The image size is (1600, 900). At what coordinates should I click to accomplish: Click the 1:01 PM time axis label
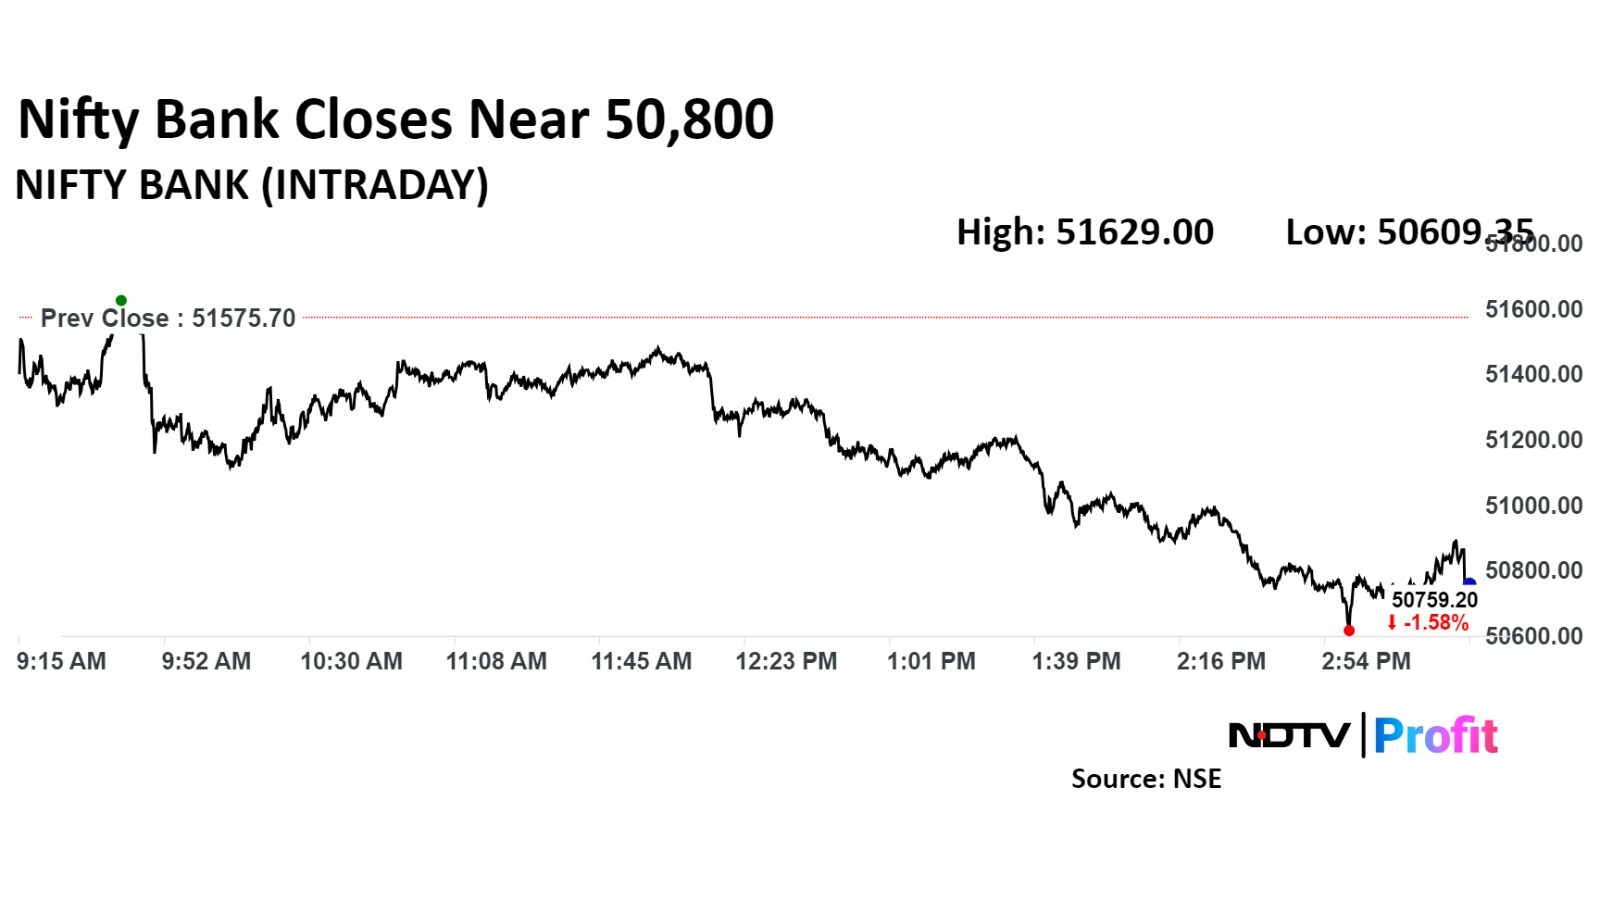[x=931, y=661]
